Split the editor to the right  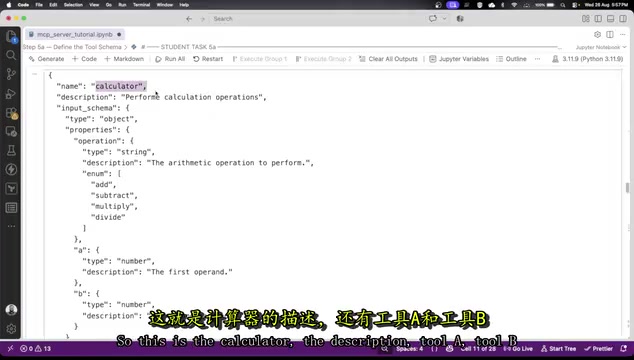(x=610, y=34)
